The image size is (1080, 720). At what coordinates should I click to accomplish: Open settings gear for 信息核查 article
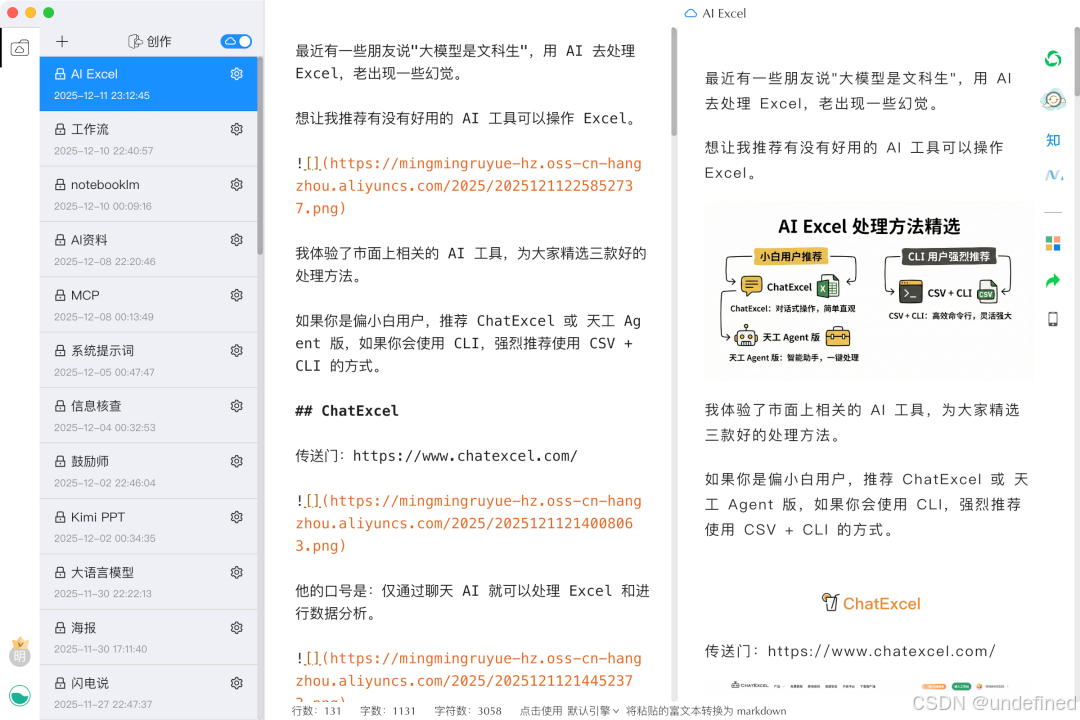pos(236,406)
